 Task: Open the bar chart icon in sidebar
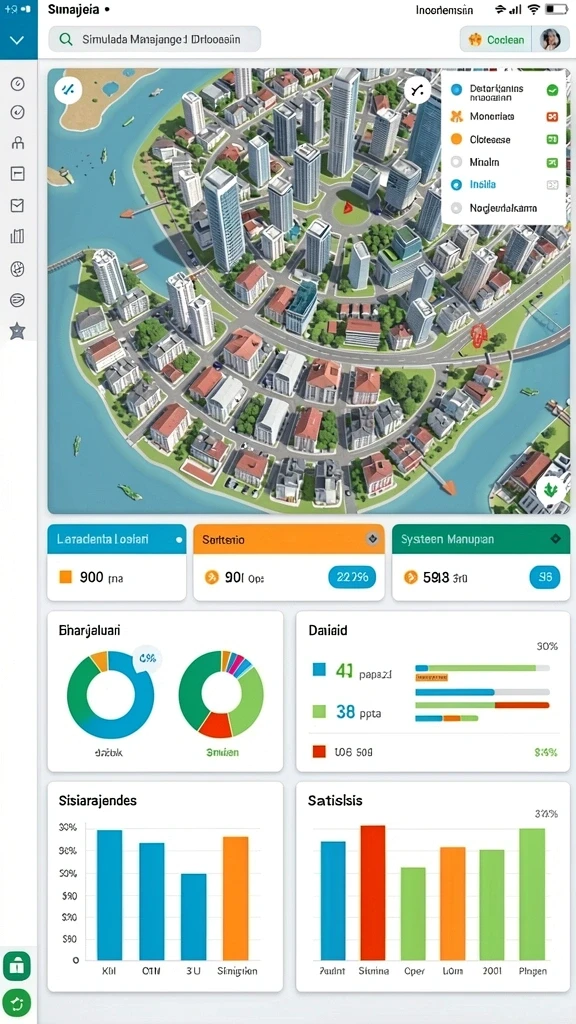coord(18,236)
